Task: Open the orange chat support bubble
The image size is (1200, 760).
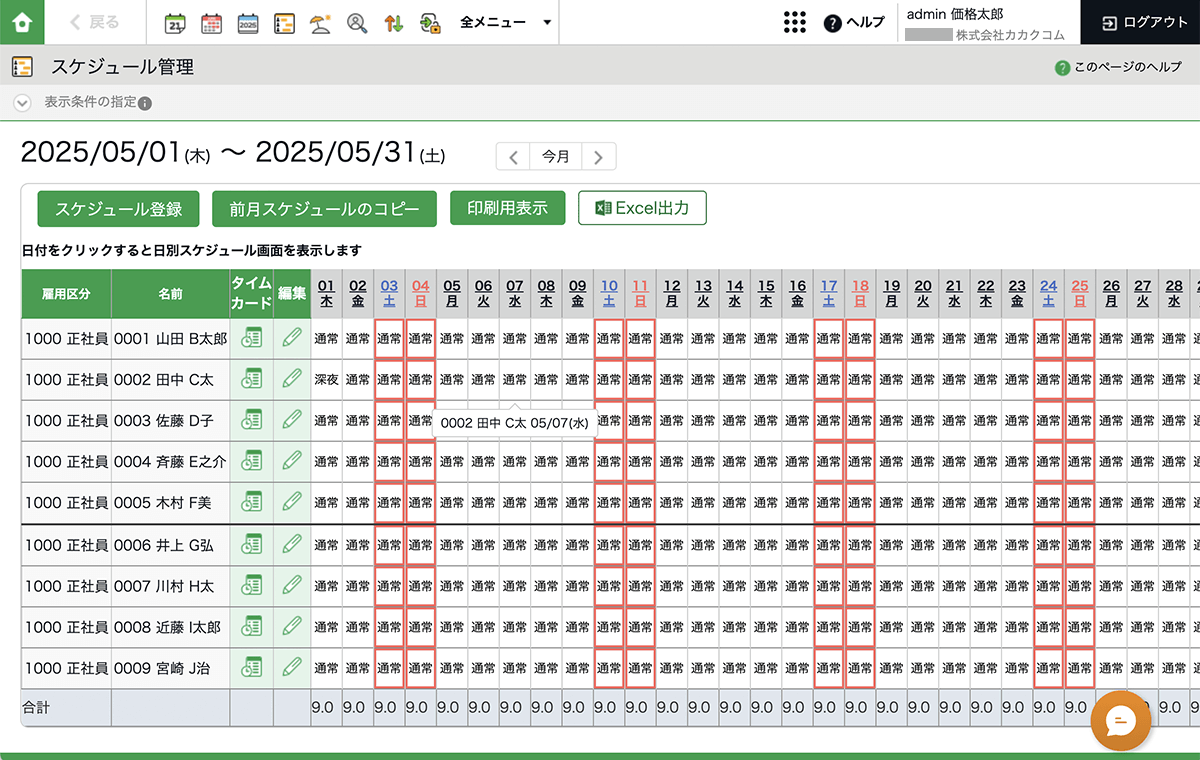Action: click(x=1121, y=720)
